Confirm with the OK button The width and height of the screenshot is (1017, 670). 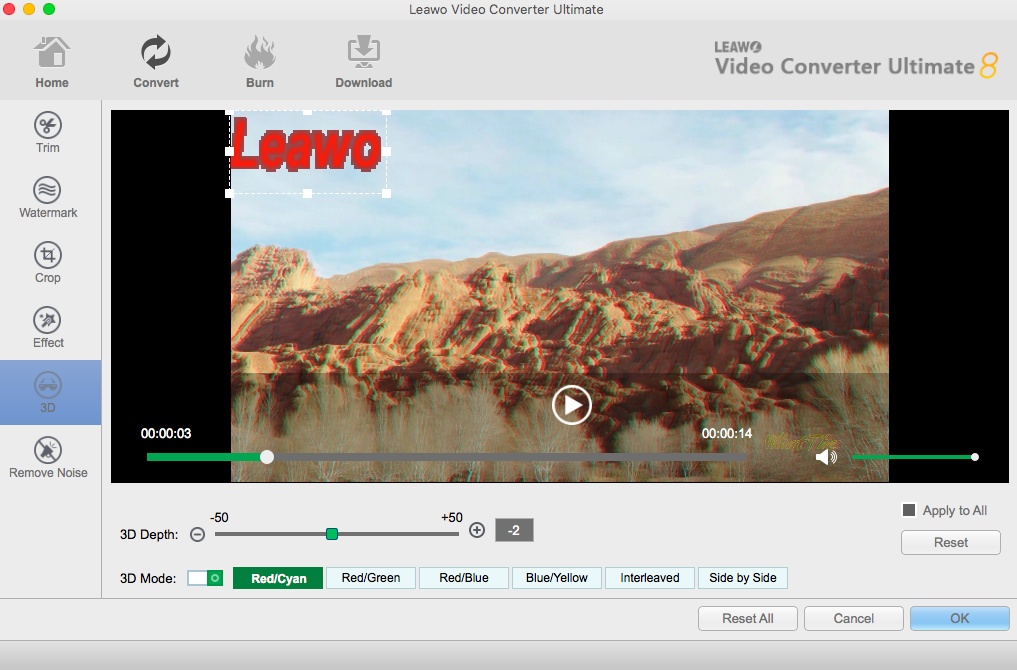(x=960, y=618)
